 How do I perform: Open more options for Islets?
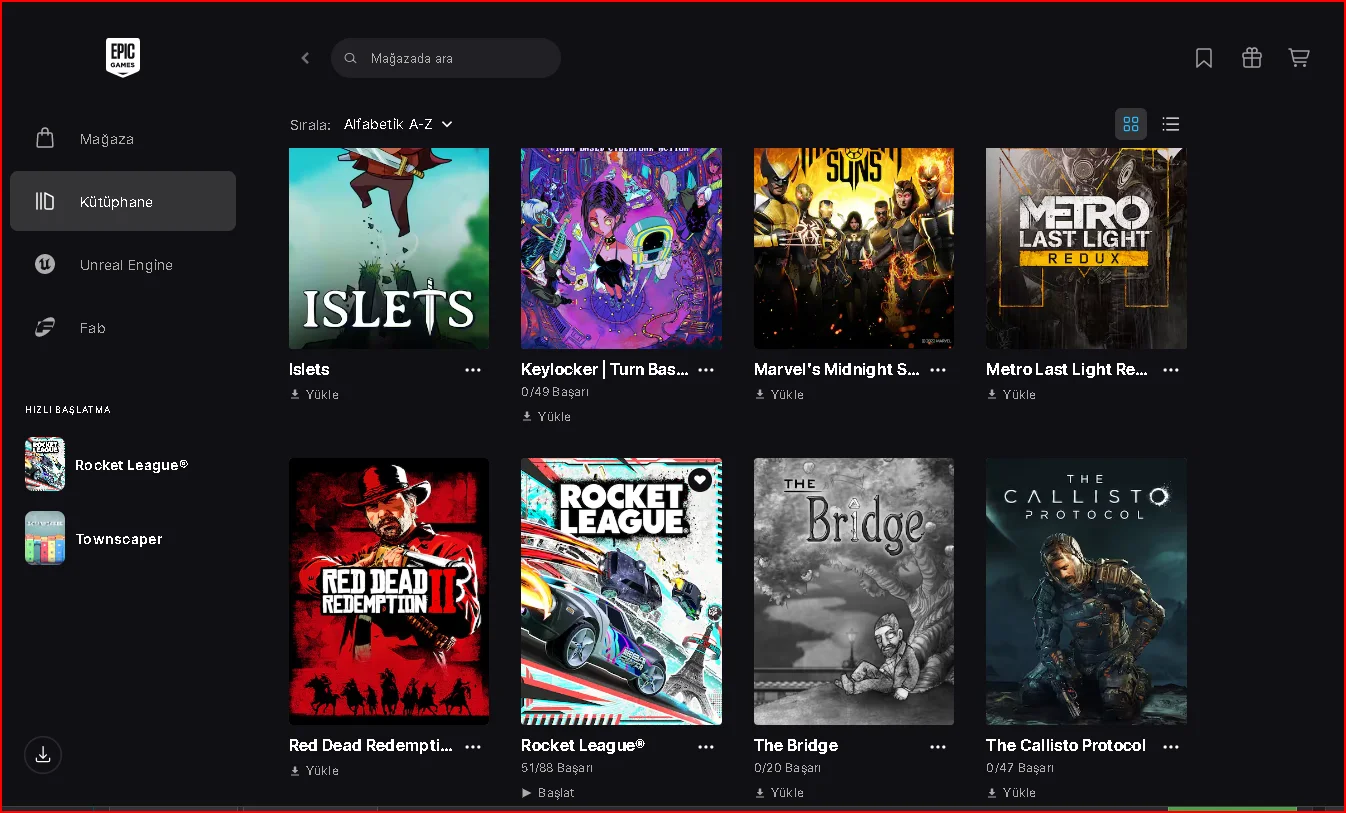click(x=473, y=370)
